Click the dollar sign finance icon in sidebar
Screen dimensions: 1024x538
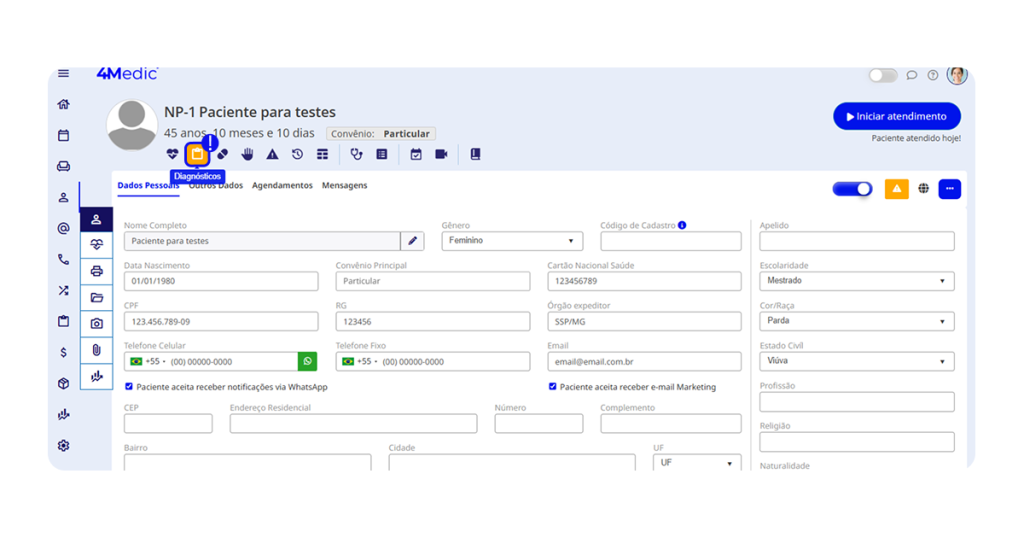click(x=64, y=352)
